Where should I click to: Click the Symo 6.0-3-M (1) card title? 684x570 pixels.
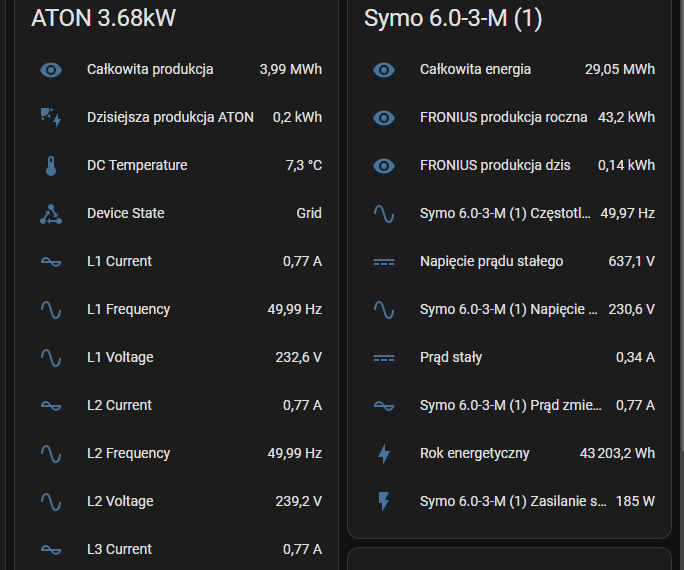pos(453,18)
